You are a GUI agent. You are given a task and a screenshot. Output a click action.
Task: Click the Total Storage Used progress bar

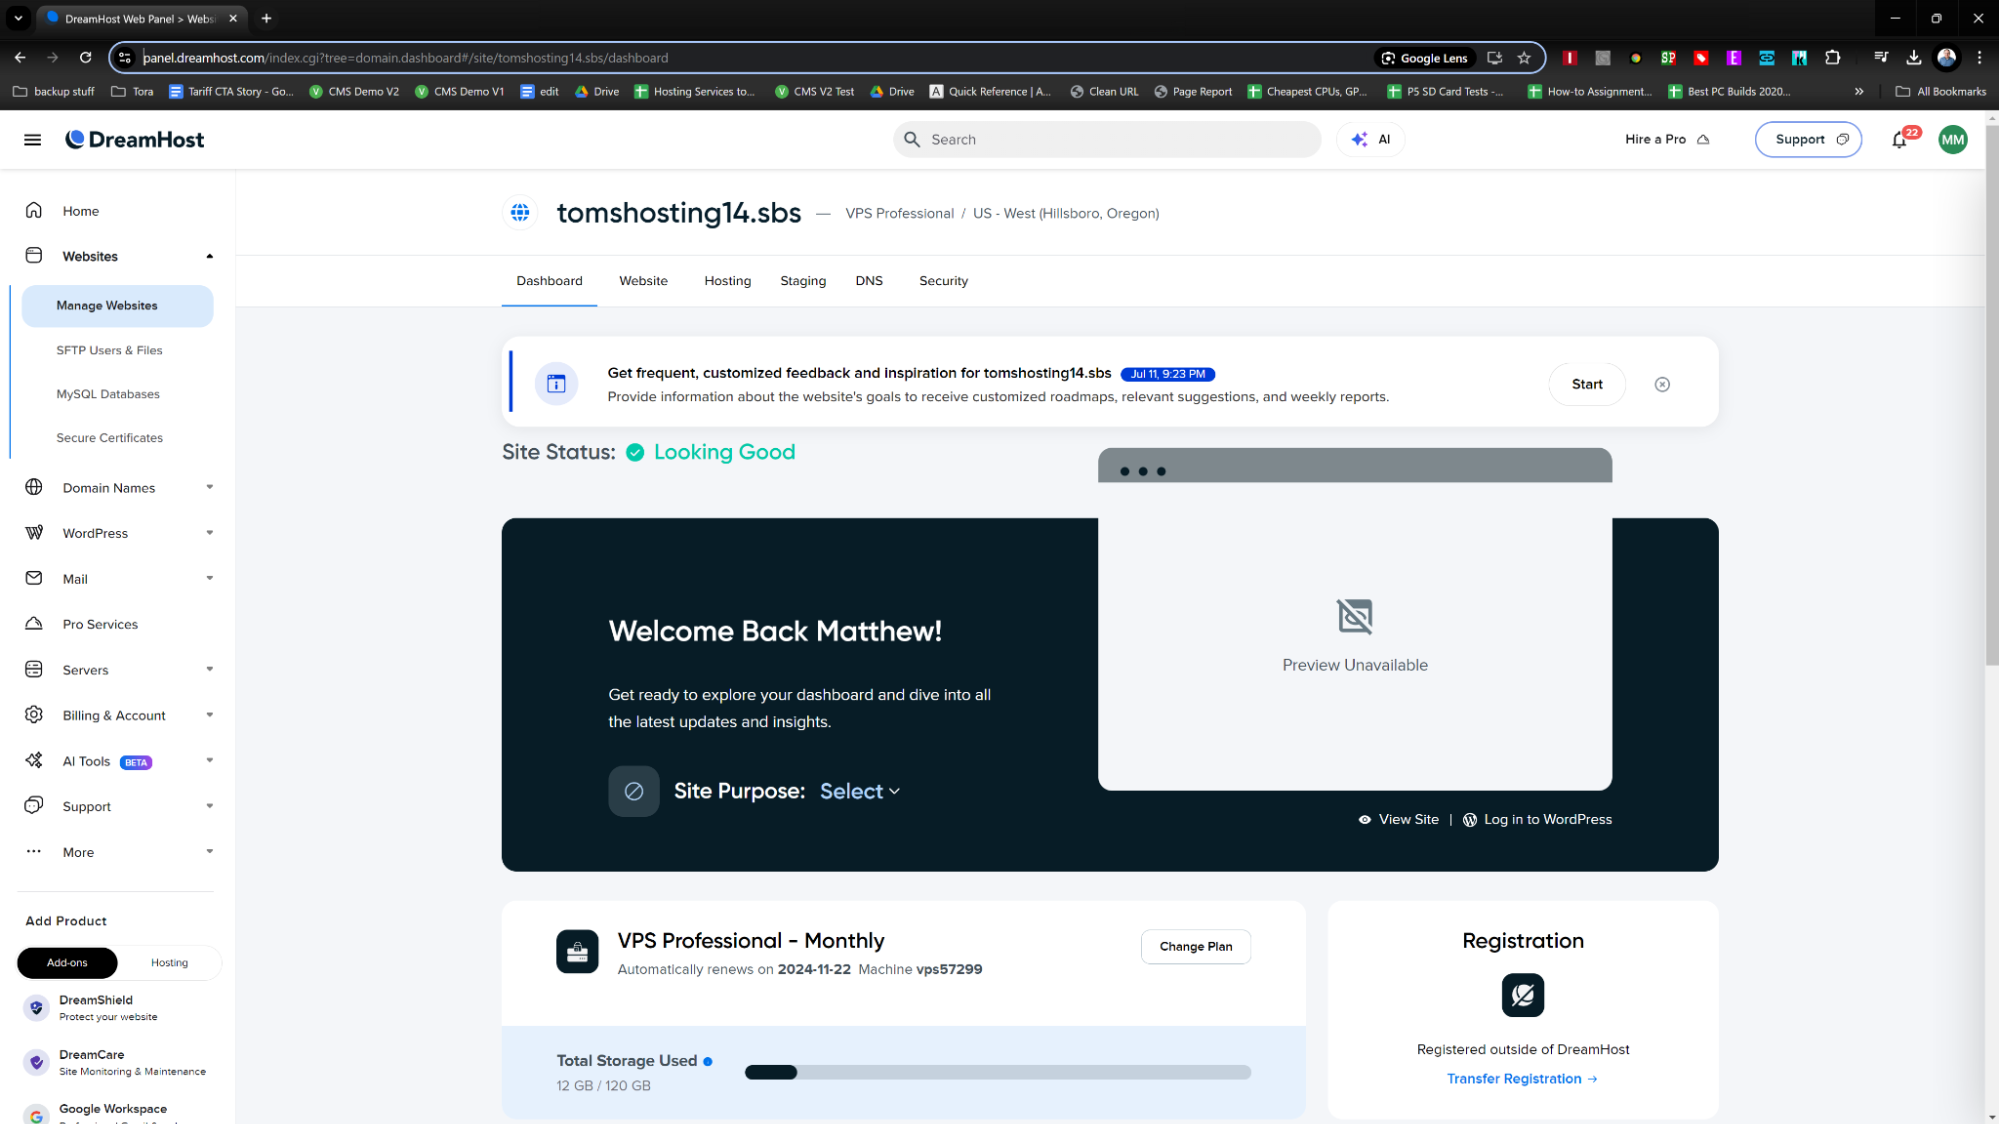click(998, 1073)
